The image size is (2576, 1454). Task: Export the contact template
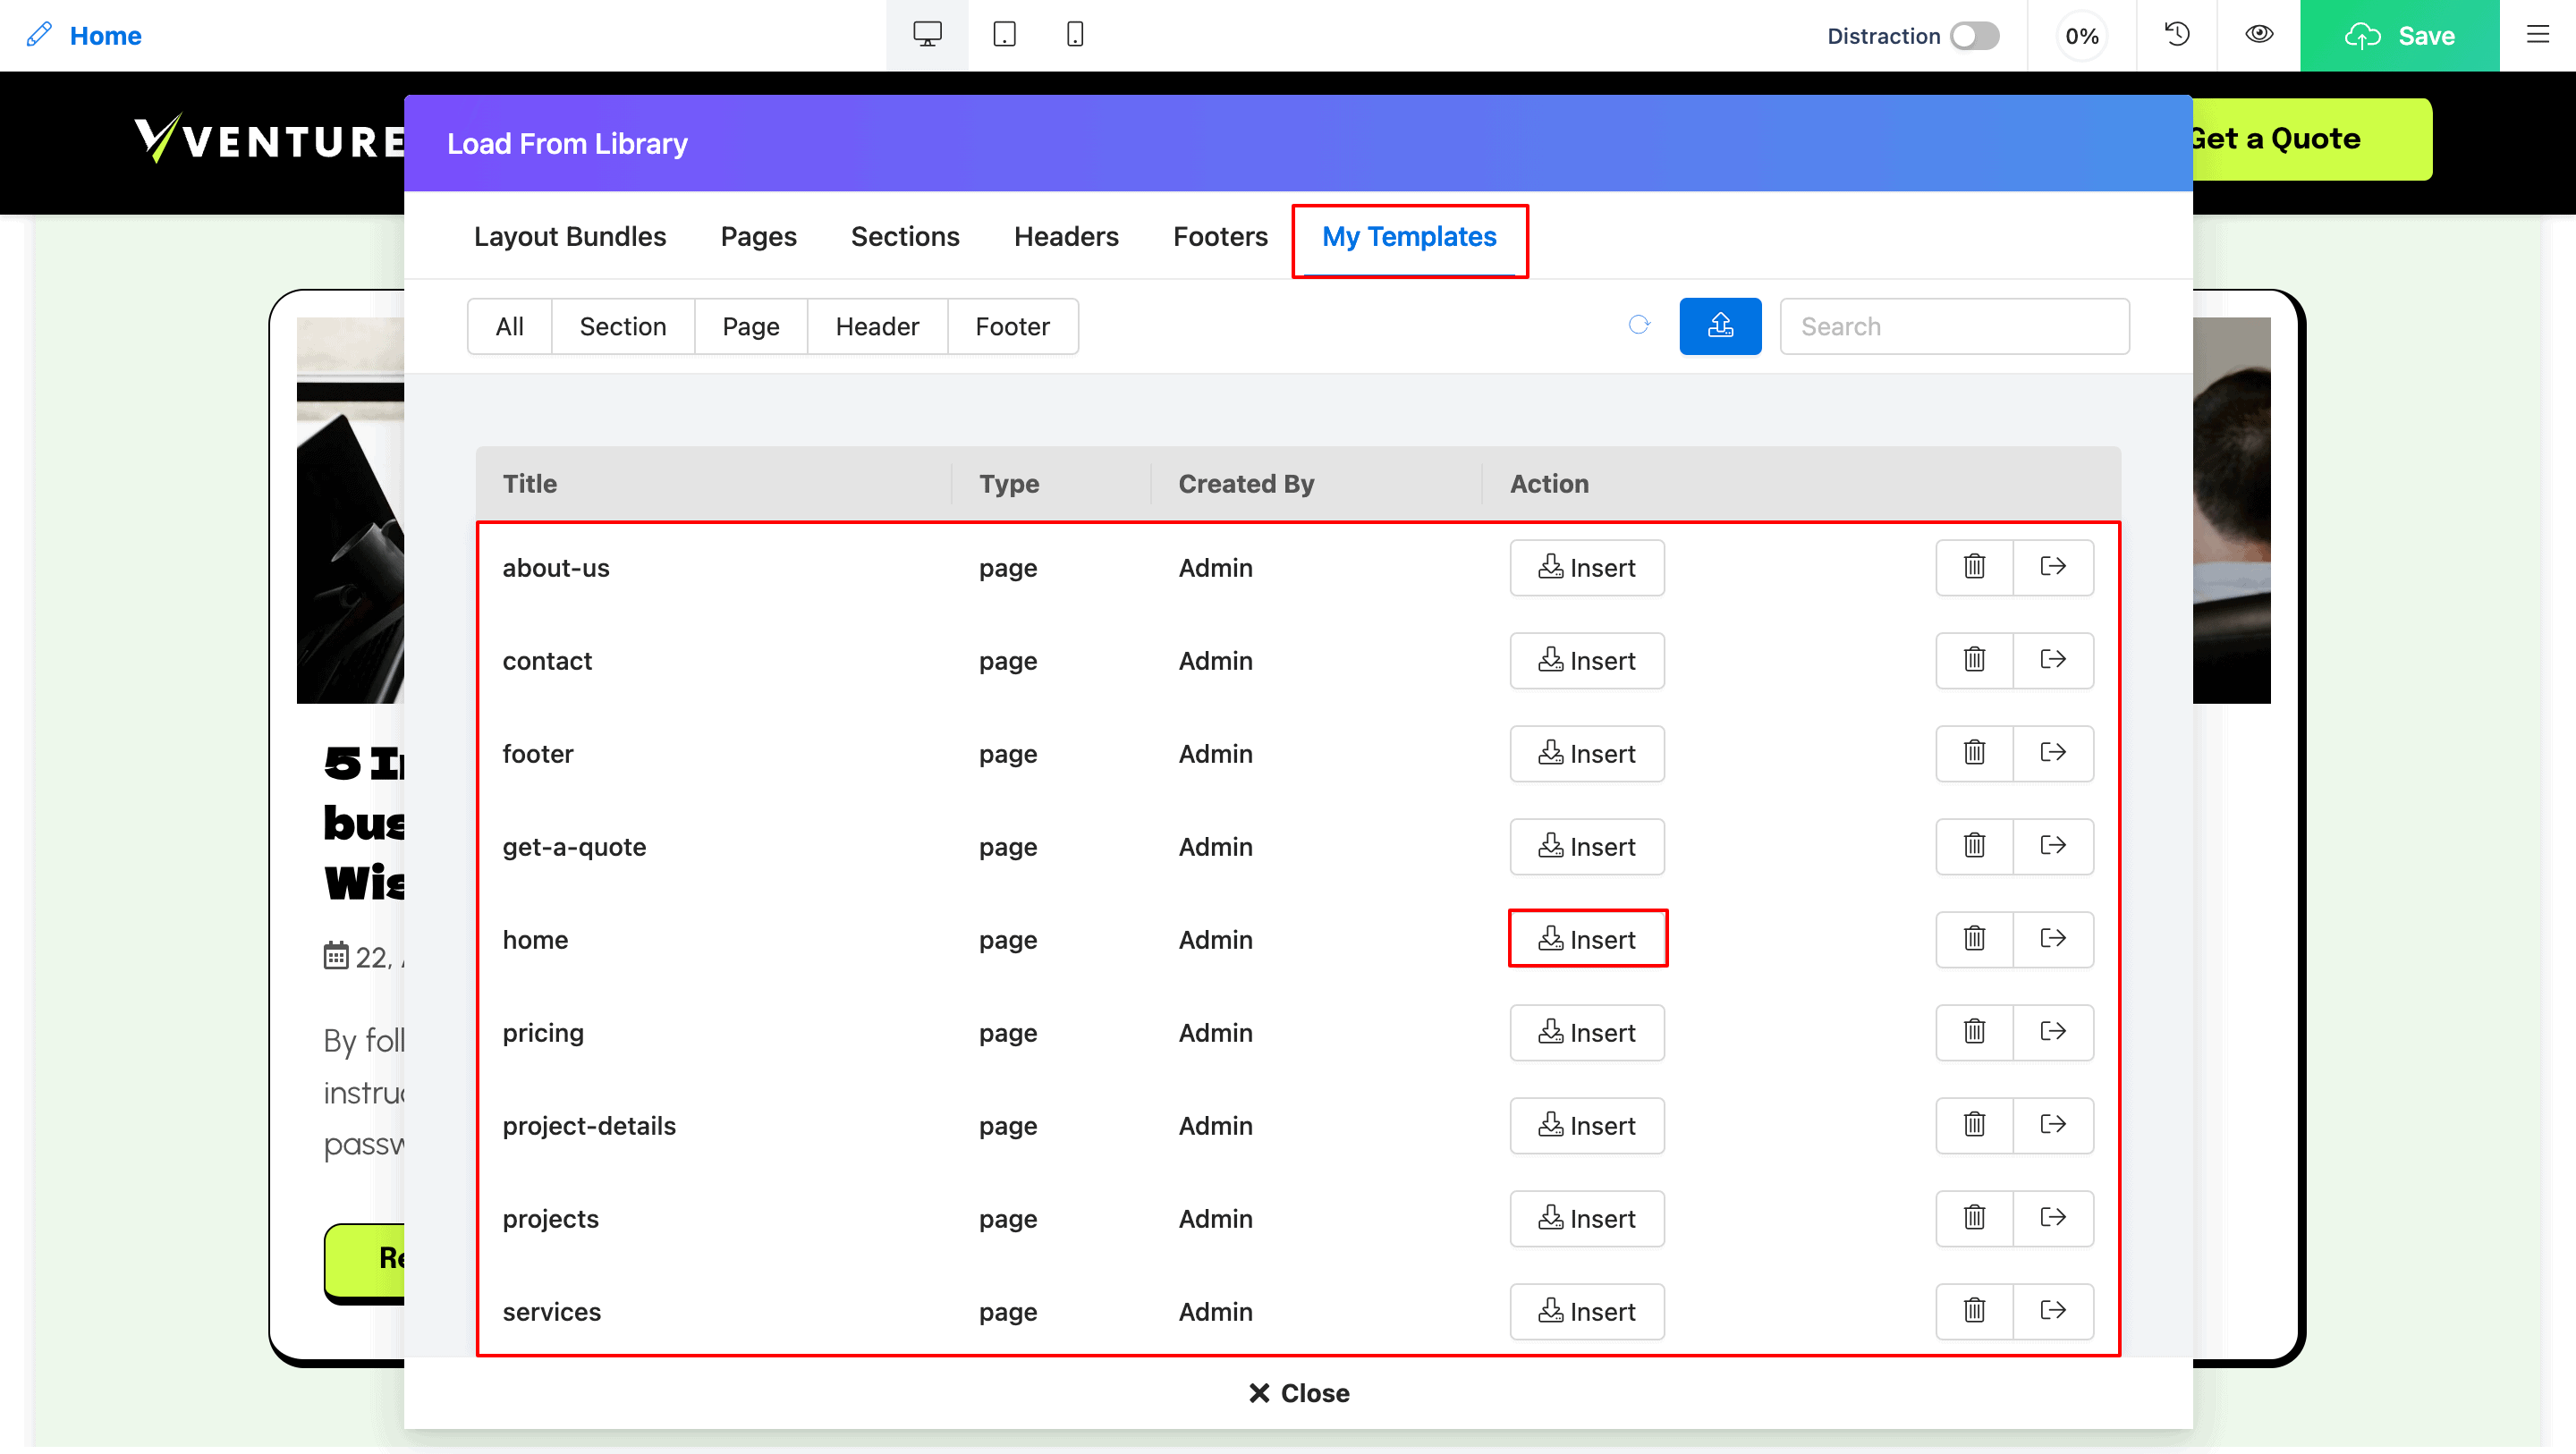coord(2053,660)
